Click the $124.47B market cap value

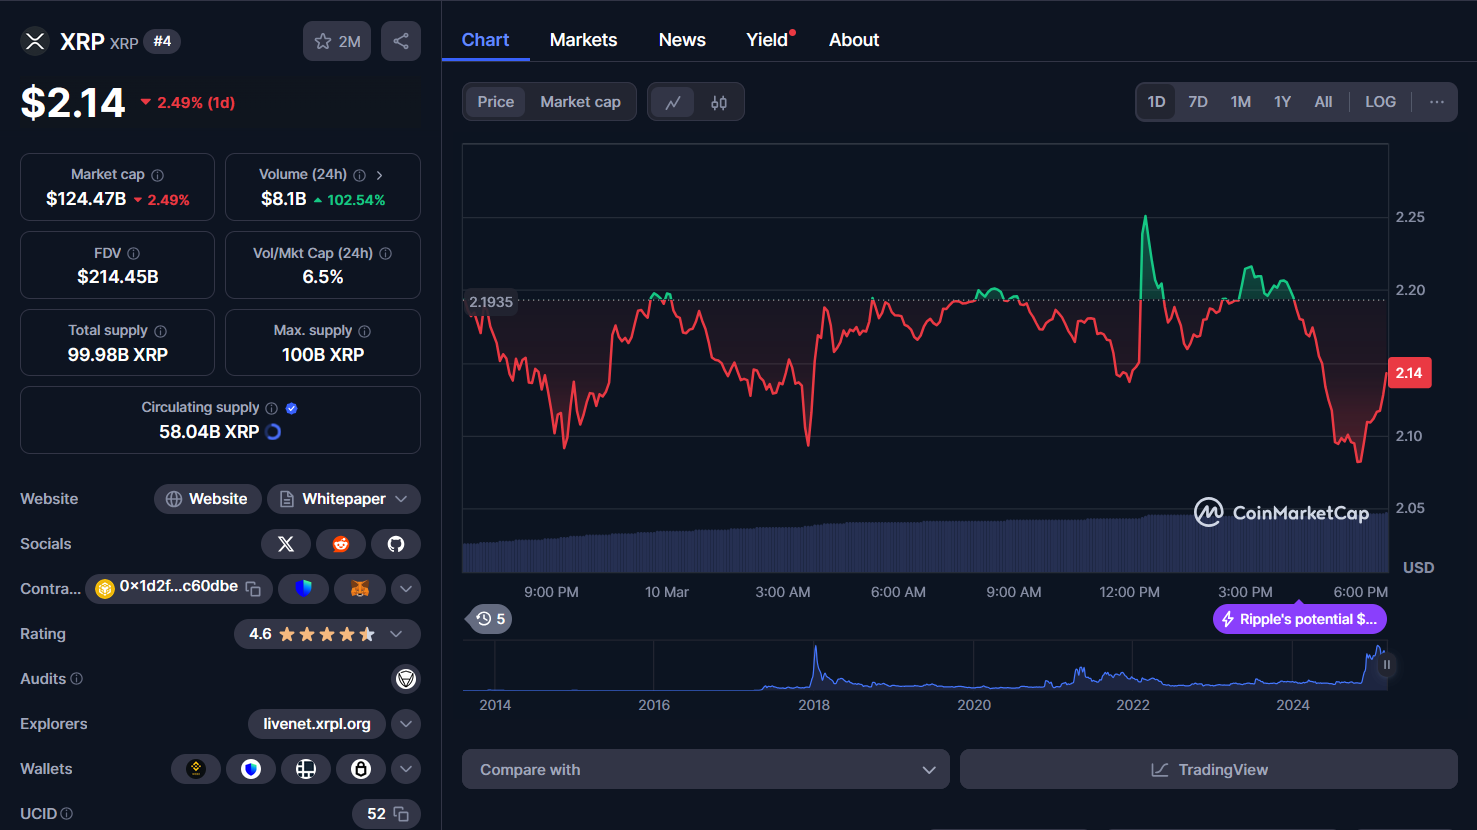pos(86,199)
